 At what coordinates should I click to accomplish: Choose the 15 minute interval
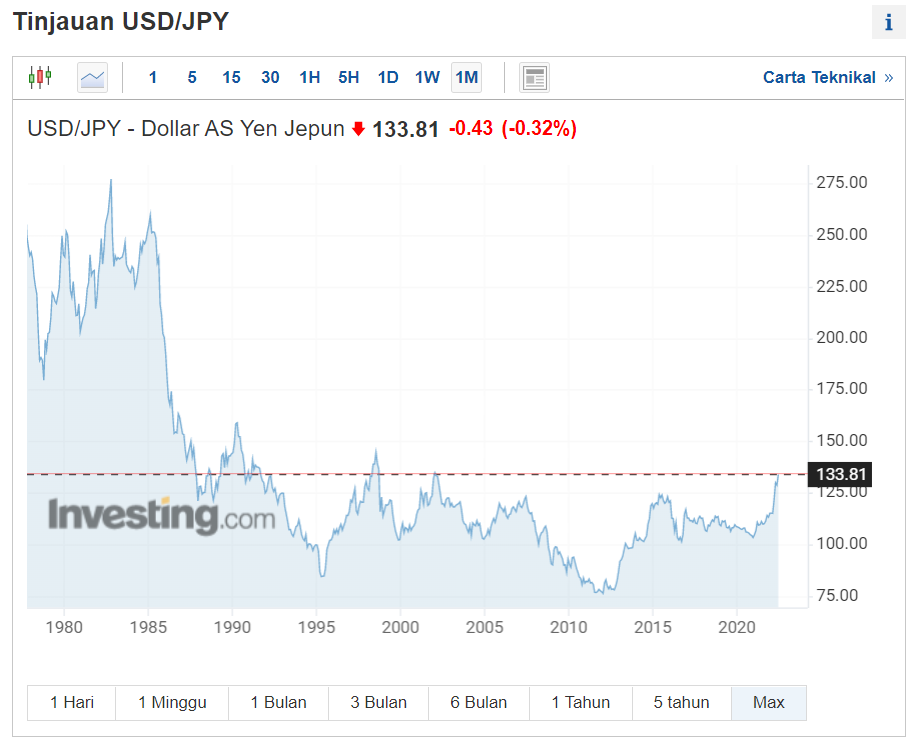tap(231, 77)
